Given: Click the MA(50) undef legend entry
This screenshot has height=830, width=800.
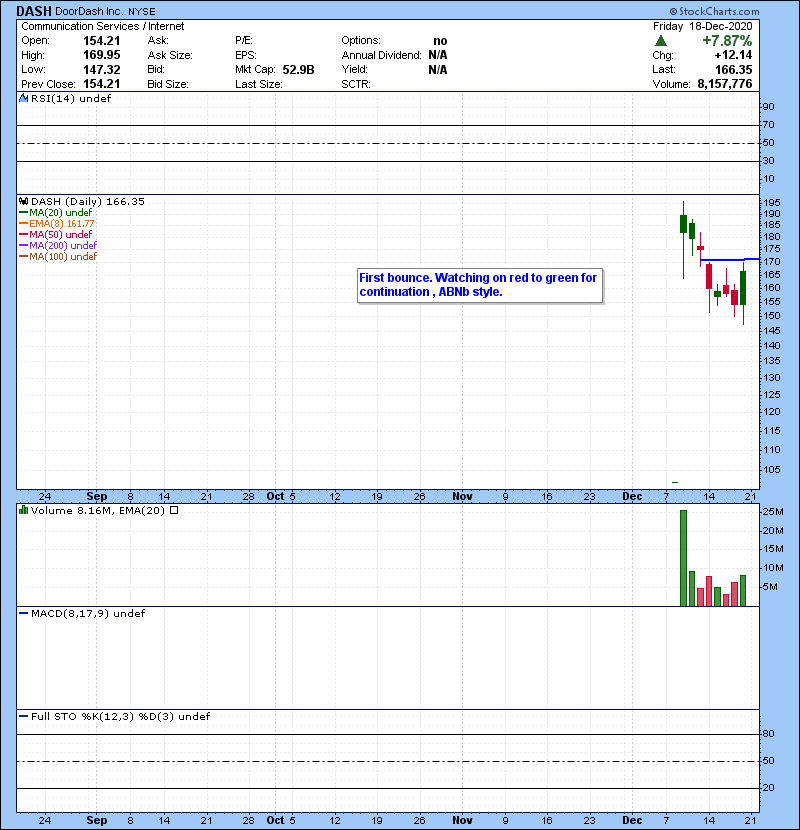Looking at the screenshot, I should point(56,234).
